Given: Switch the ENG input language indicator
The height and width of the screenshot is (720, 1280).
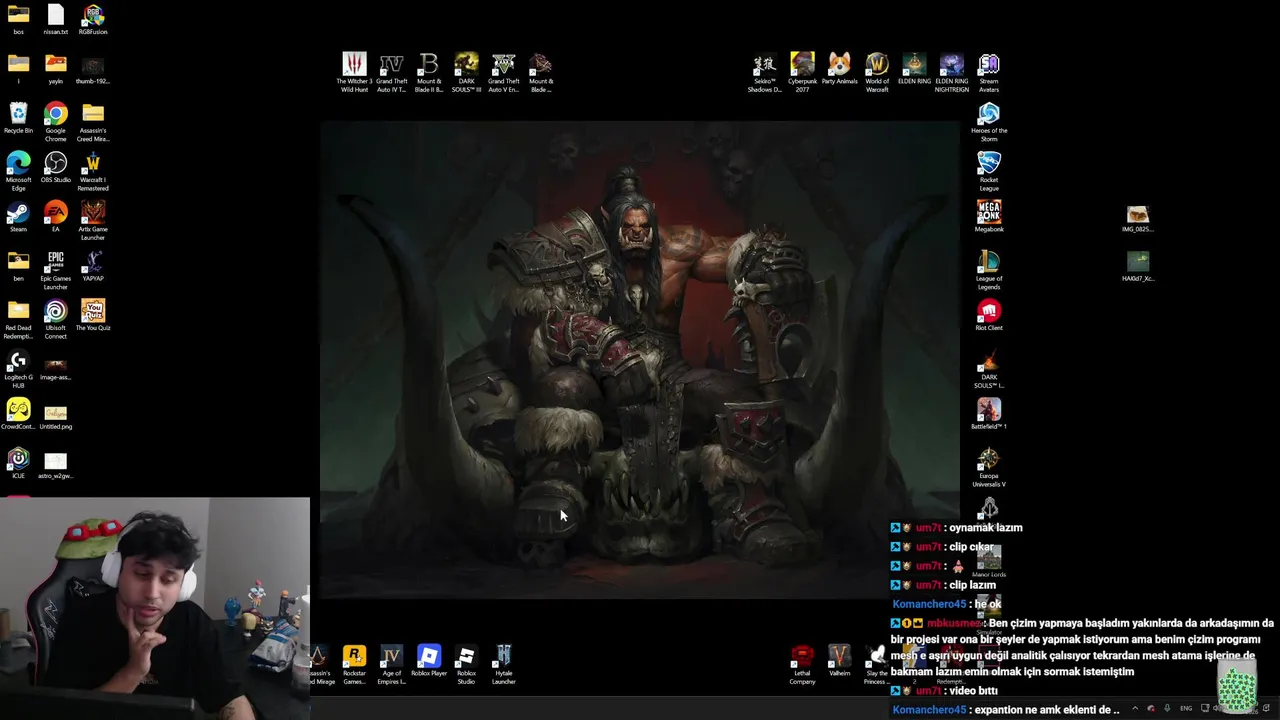Looking at the screenshot, I should pyautogui.click(x=1186, y=708).
